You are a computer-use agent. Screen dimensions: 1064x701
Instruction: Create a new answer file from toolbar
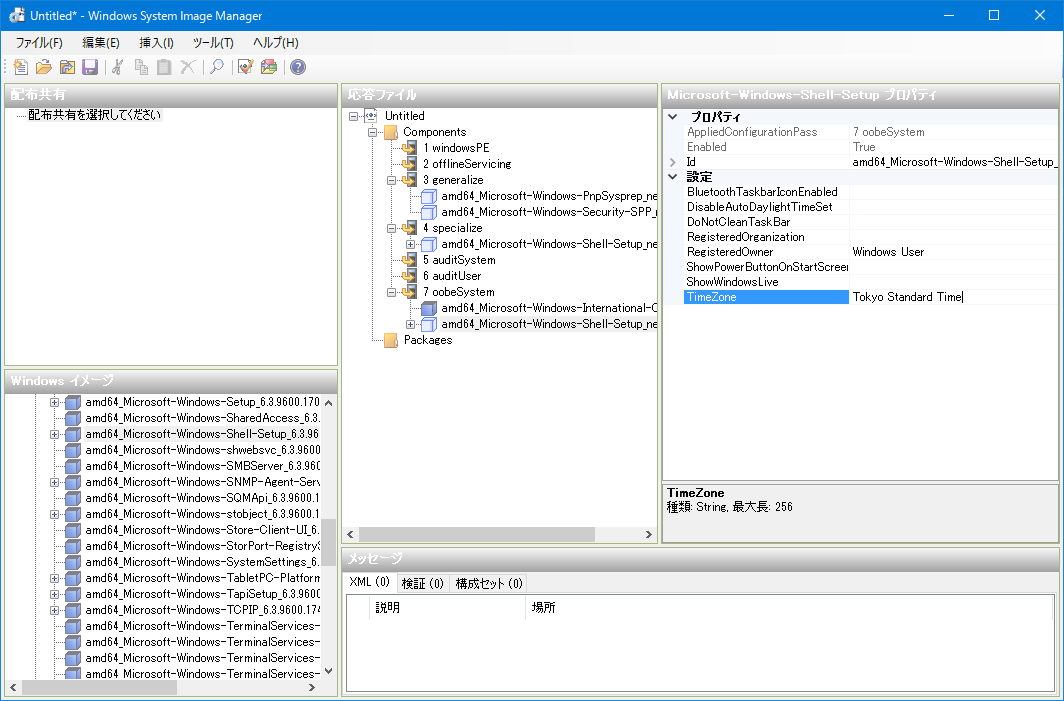[20, 67]
